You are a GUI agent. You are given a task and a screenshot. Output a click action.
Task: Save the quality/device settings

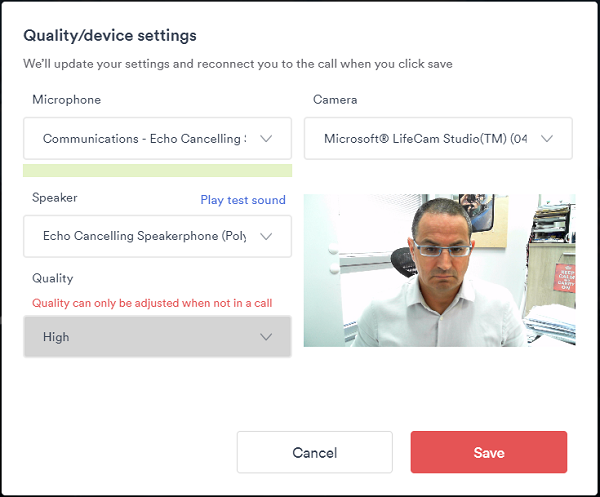[x=489, y=452]
